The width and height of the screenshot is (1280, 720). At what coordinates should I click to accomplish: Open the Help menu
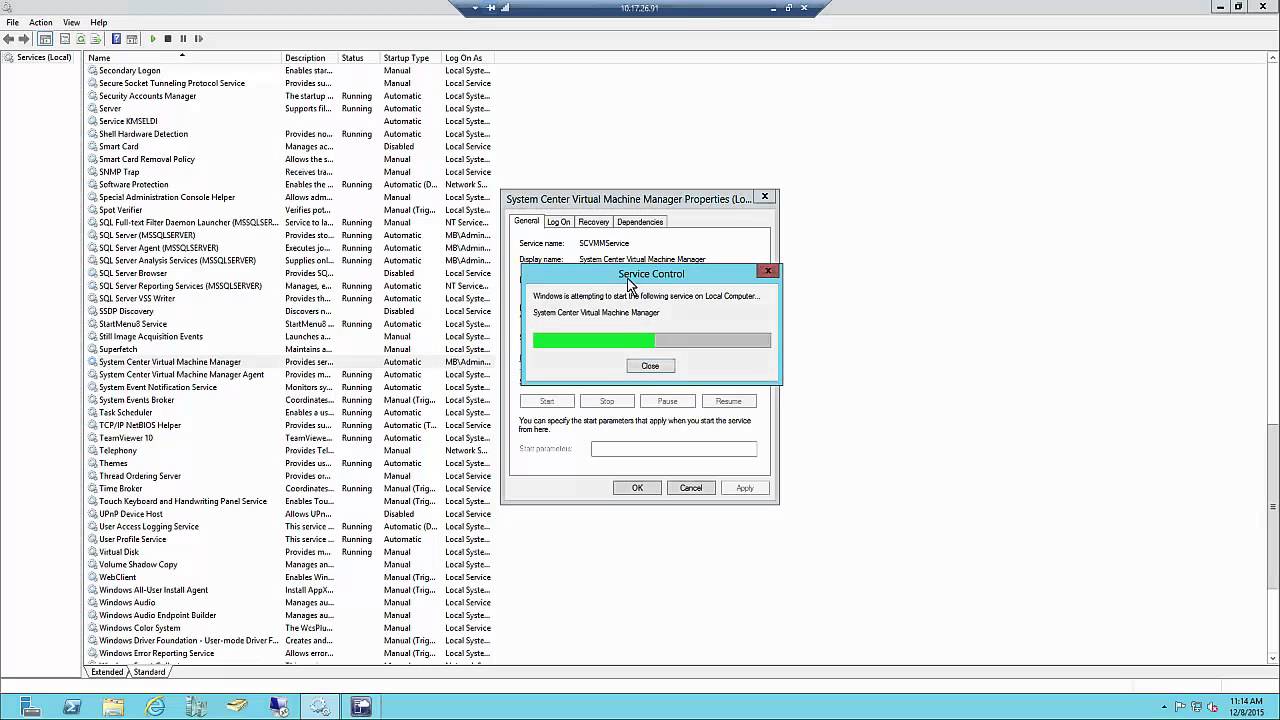[x=99, y=22]
